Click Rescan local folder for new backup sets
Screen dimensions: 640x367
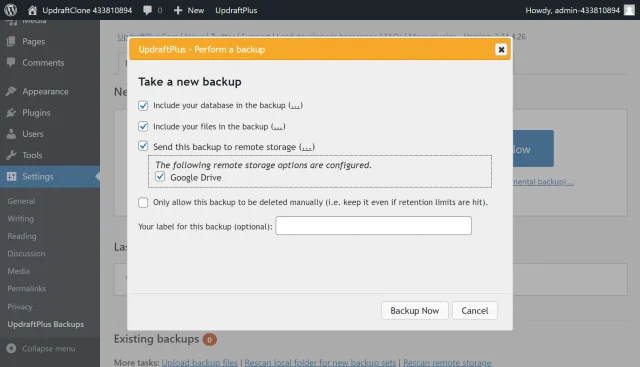coord(320,363)
